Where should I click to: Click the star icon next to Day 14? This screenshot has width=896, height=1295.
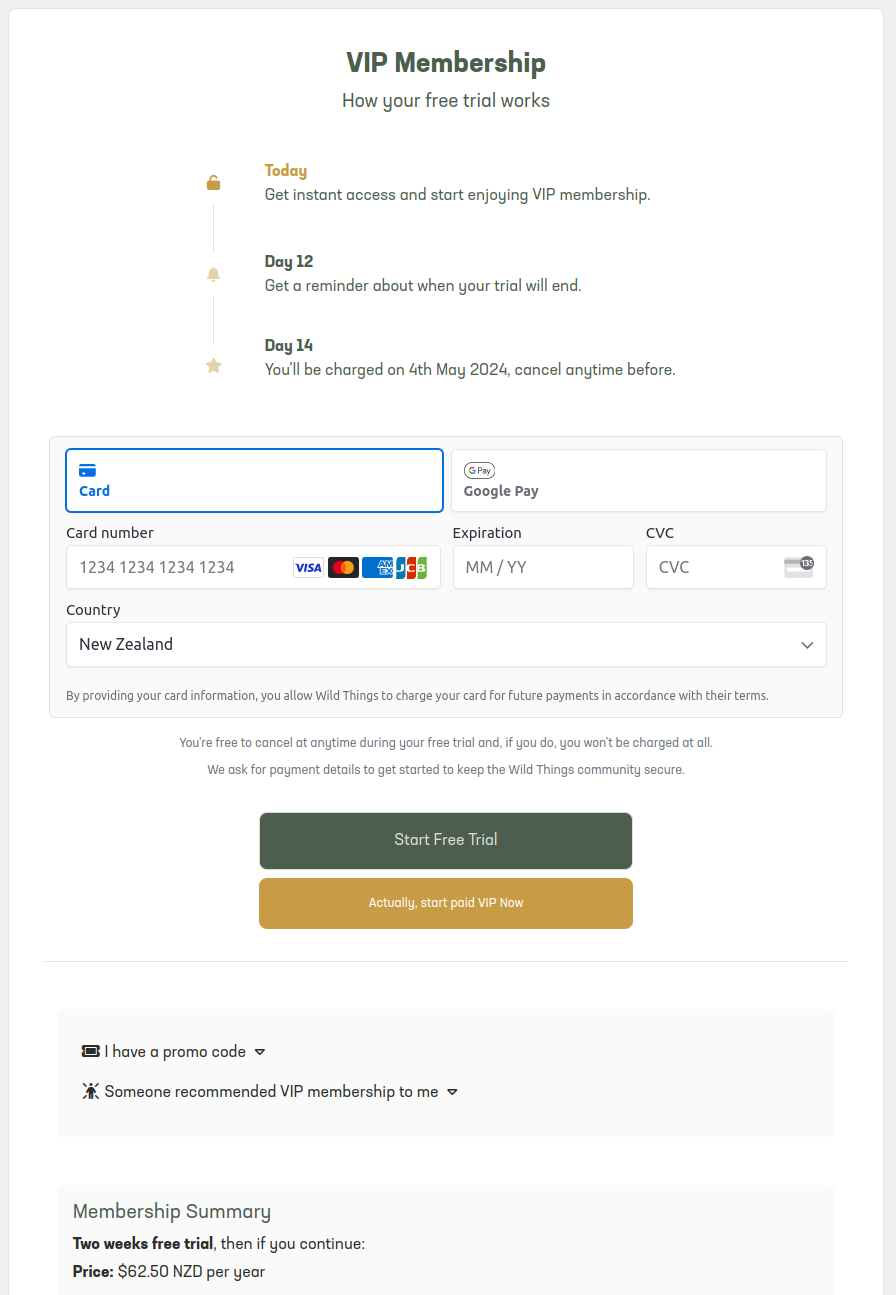[x=213, y=366]
